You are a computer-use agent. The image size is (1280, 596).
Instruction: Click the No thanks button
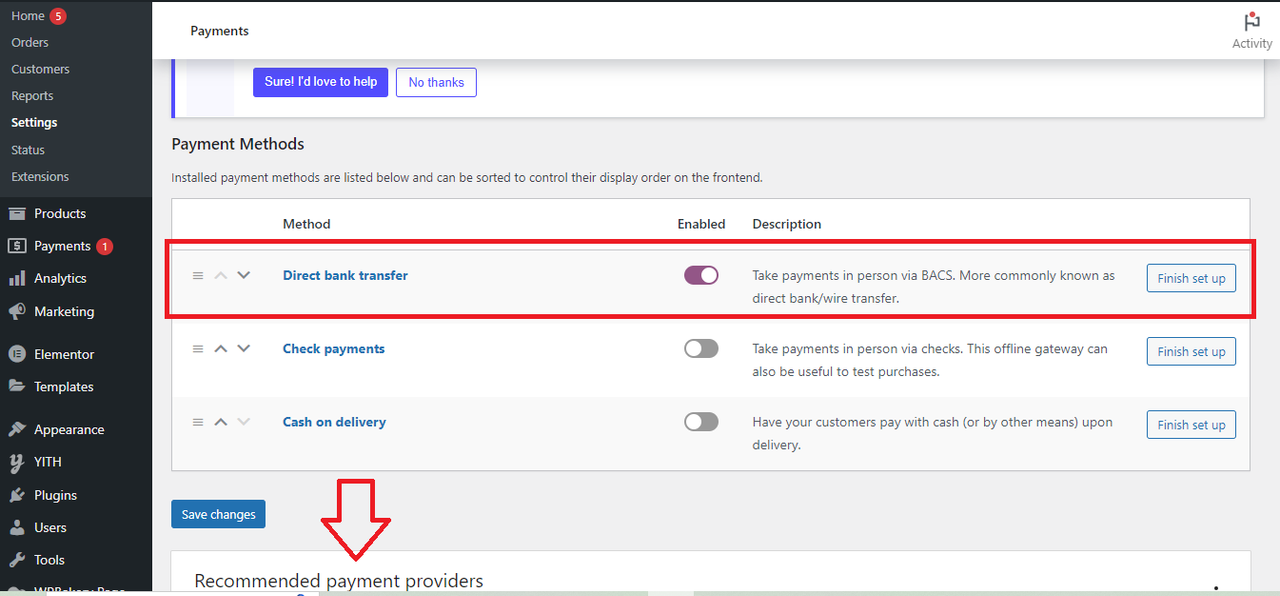pos(436,82)
